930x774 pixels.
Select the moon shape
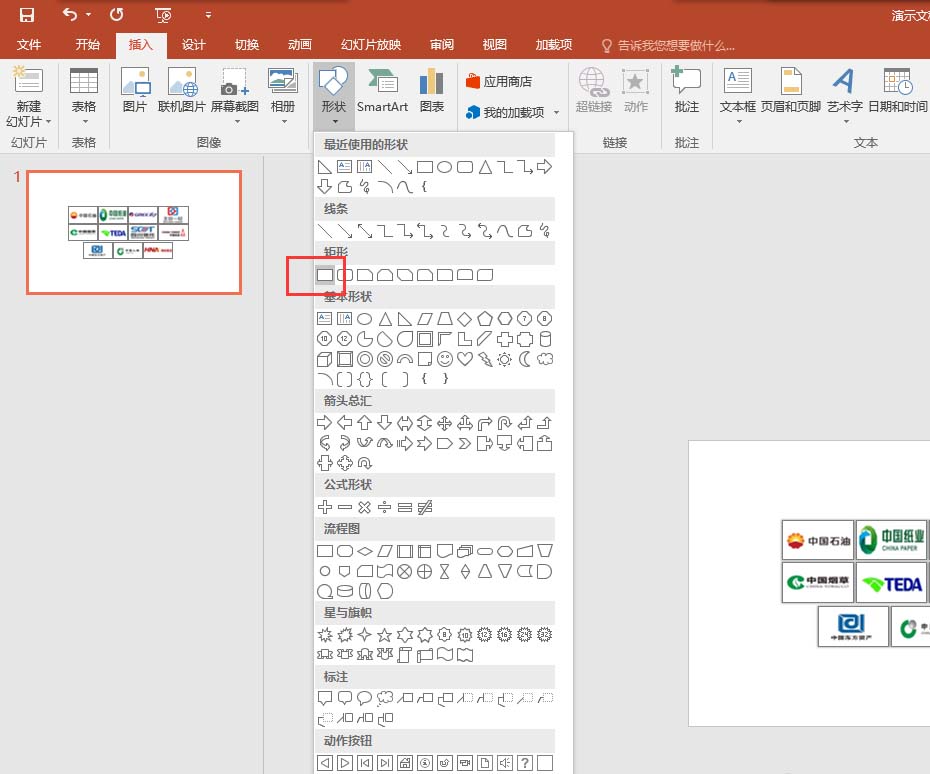[524, 359]
